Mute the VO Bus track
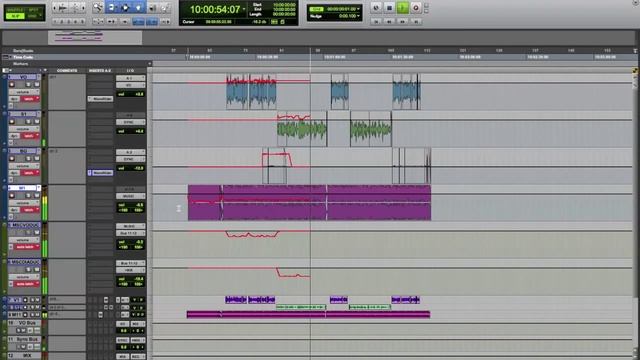The height and width of the screenshot is (360, 640). (23, 330)
